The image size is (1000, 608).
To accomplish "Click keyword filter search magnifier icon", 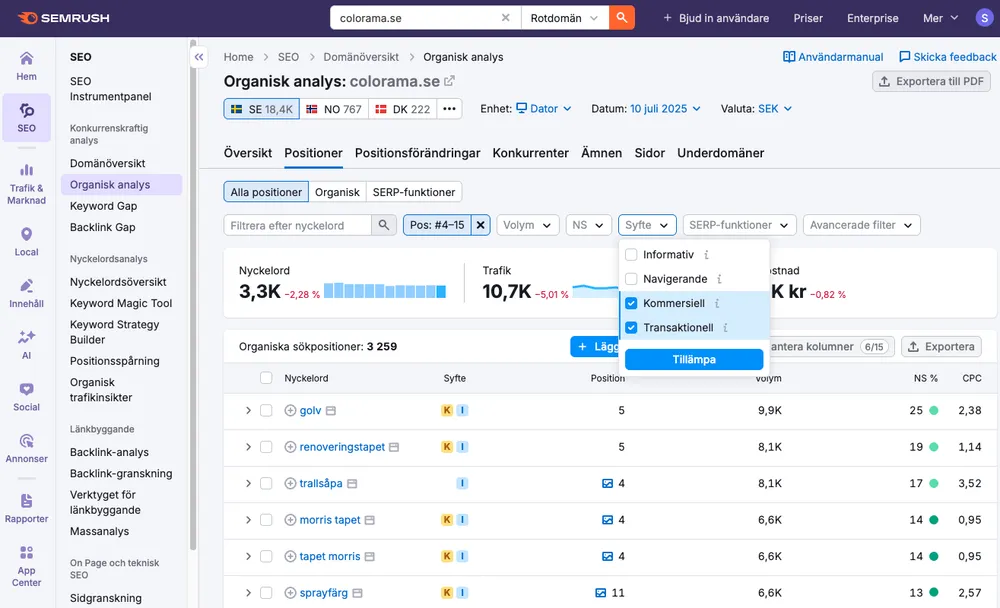I will coord(383,225).
